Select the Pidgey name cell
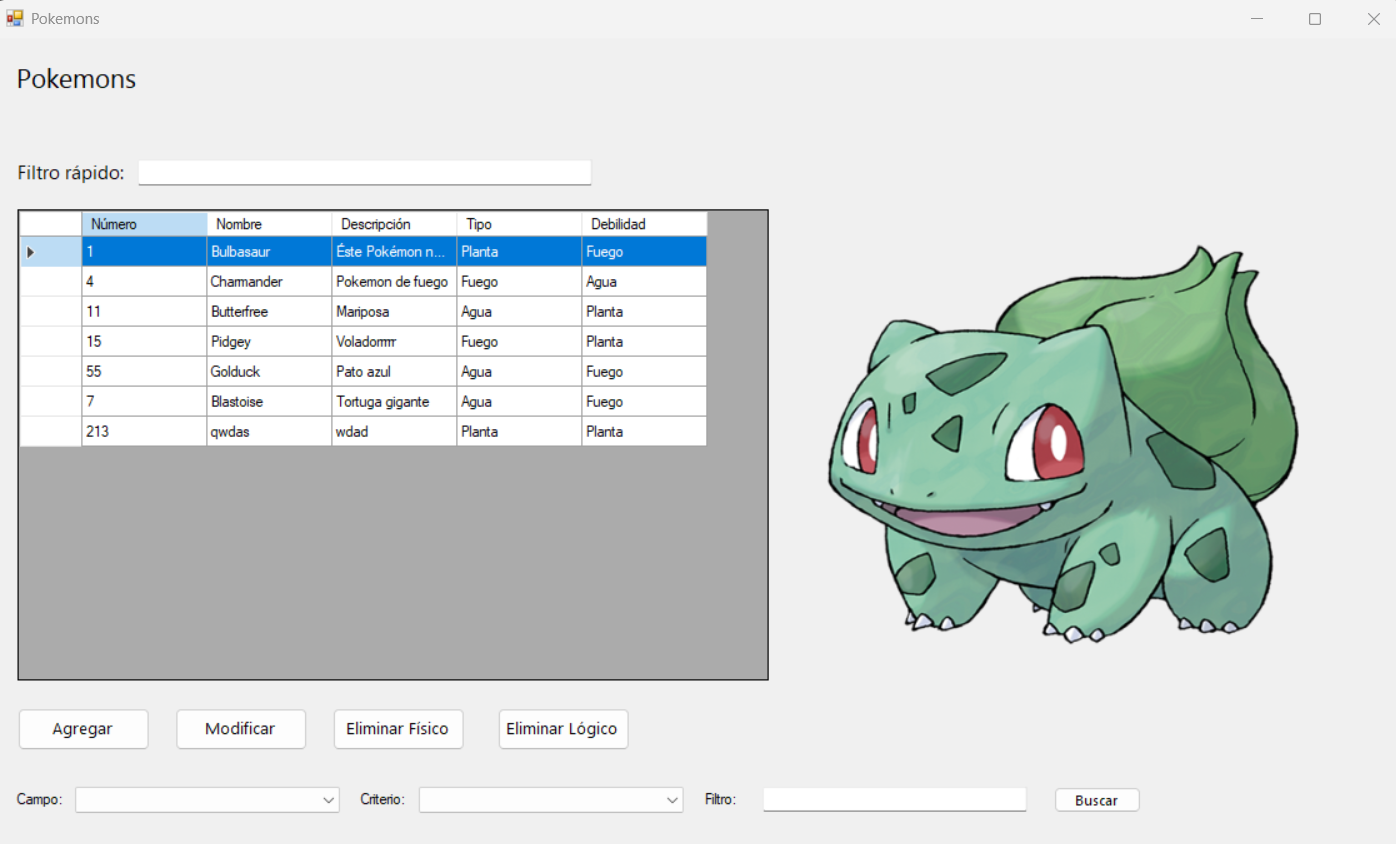1396x844 pixels. click(269, 342)
